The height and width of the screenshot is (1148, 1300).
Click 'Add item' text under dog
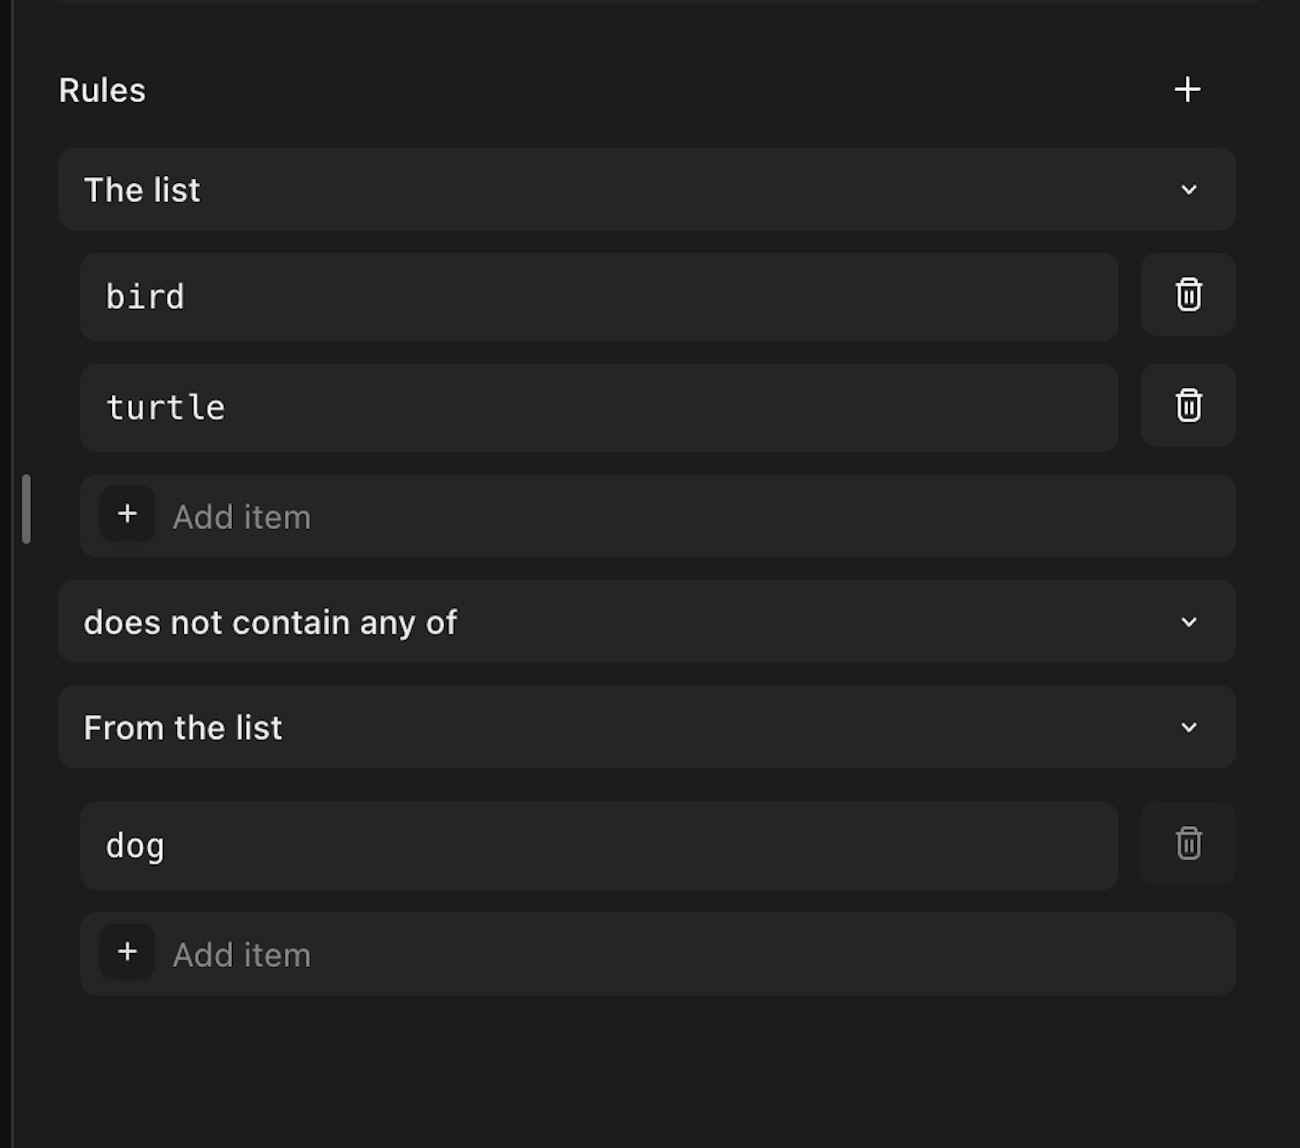point(242,955)
